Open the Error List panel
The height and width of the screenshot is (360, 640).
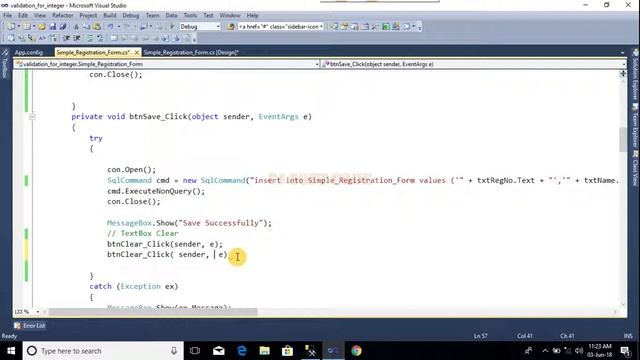[30, 326]
